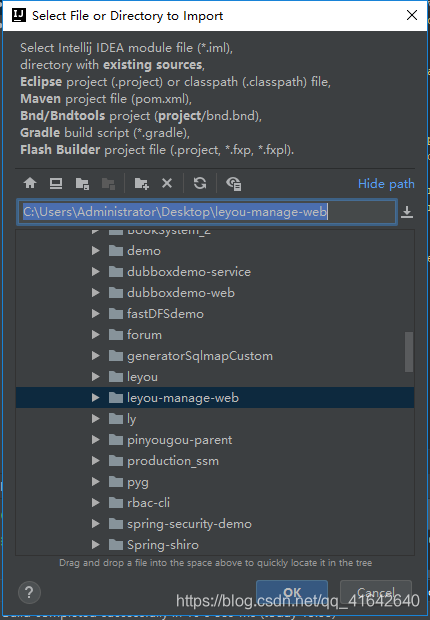Delete selected item with X icon

(x=167, y=183)
